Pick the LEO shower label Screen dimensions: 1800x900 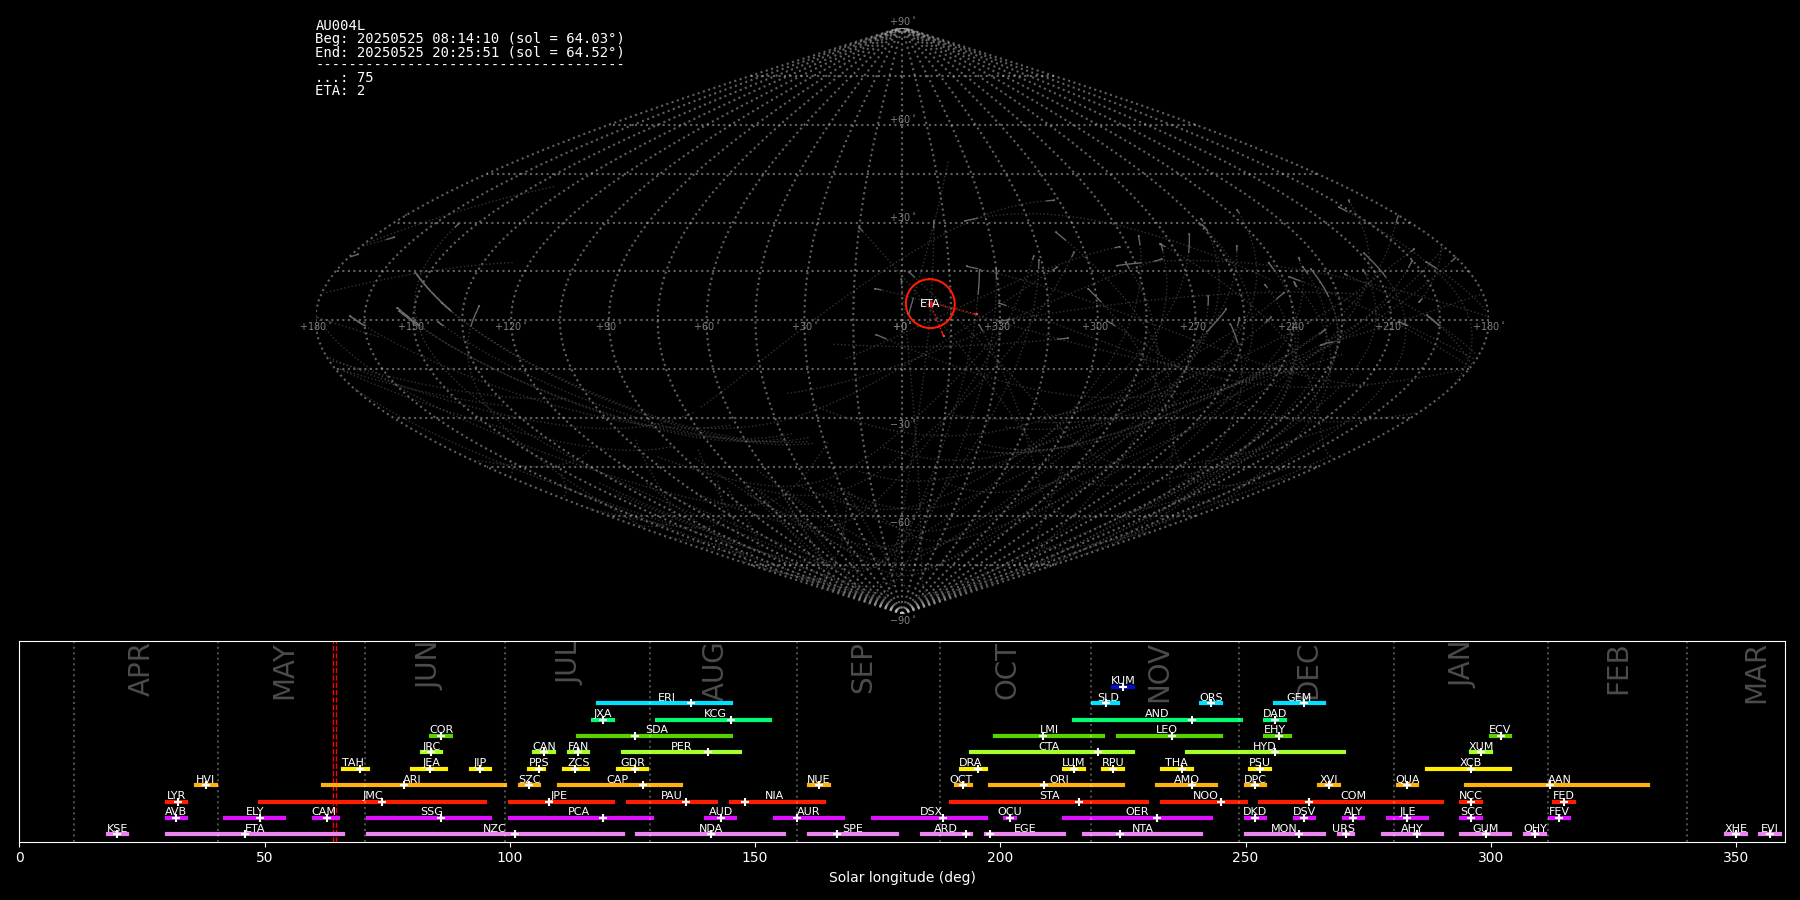[1167, 730]
